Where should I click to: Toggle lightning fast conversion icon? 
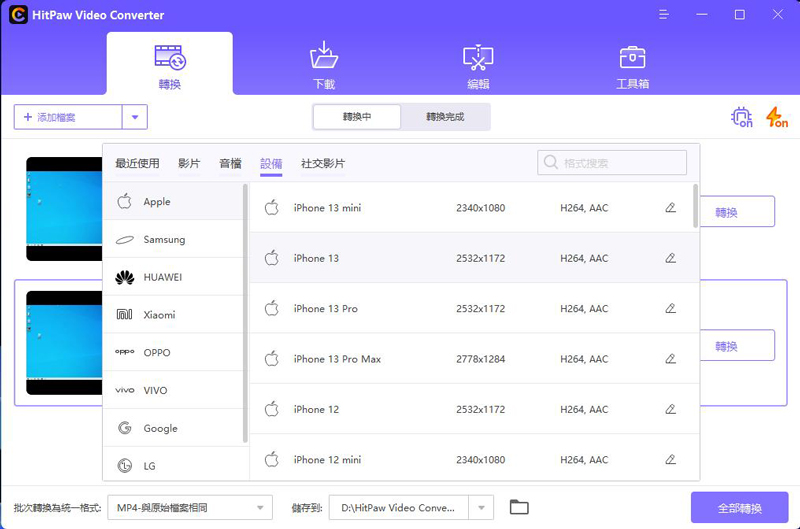(x=777, y=117)
